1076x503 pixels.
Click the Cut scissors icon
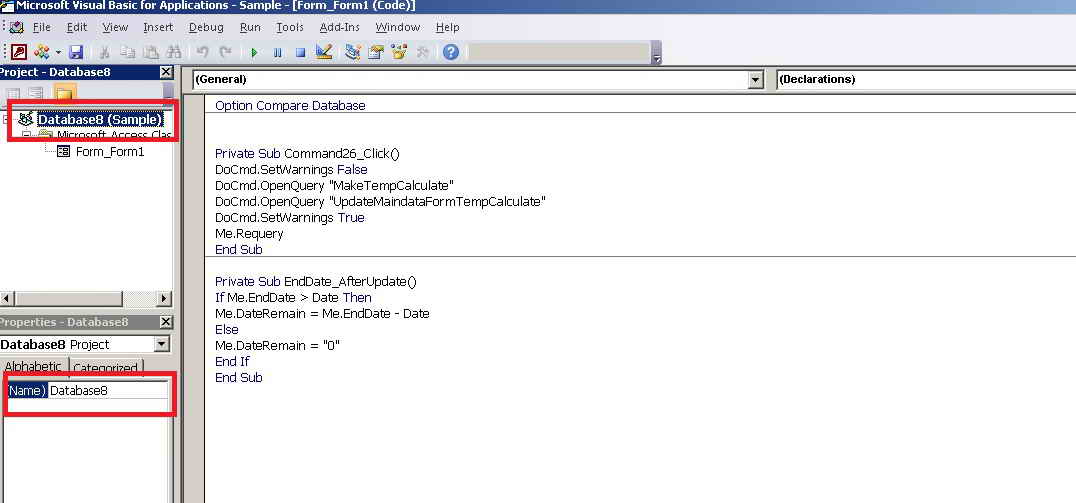(105, 52)
